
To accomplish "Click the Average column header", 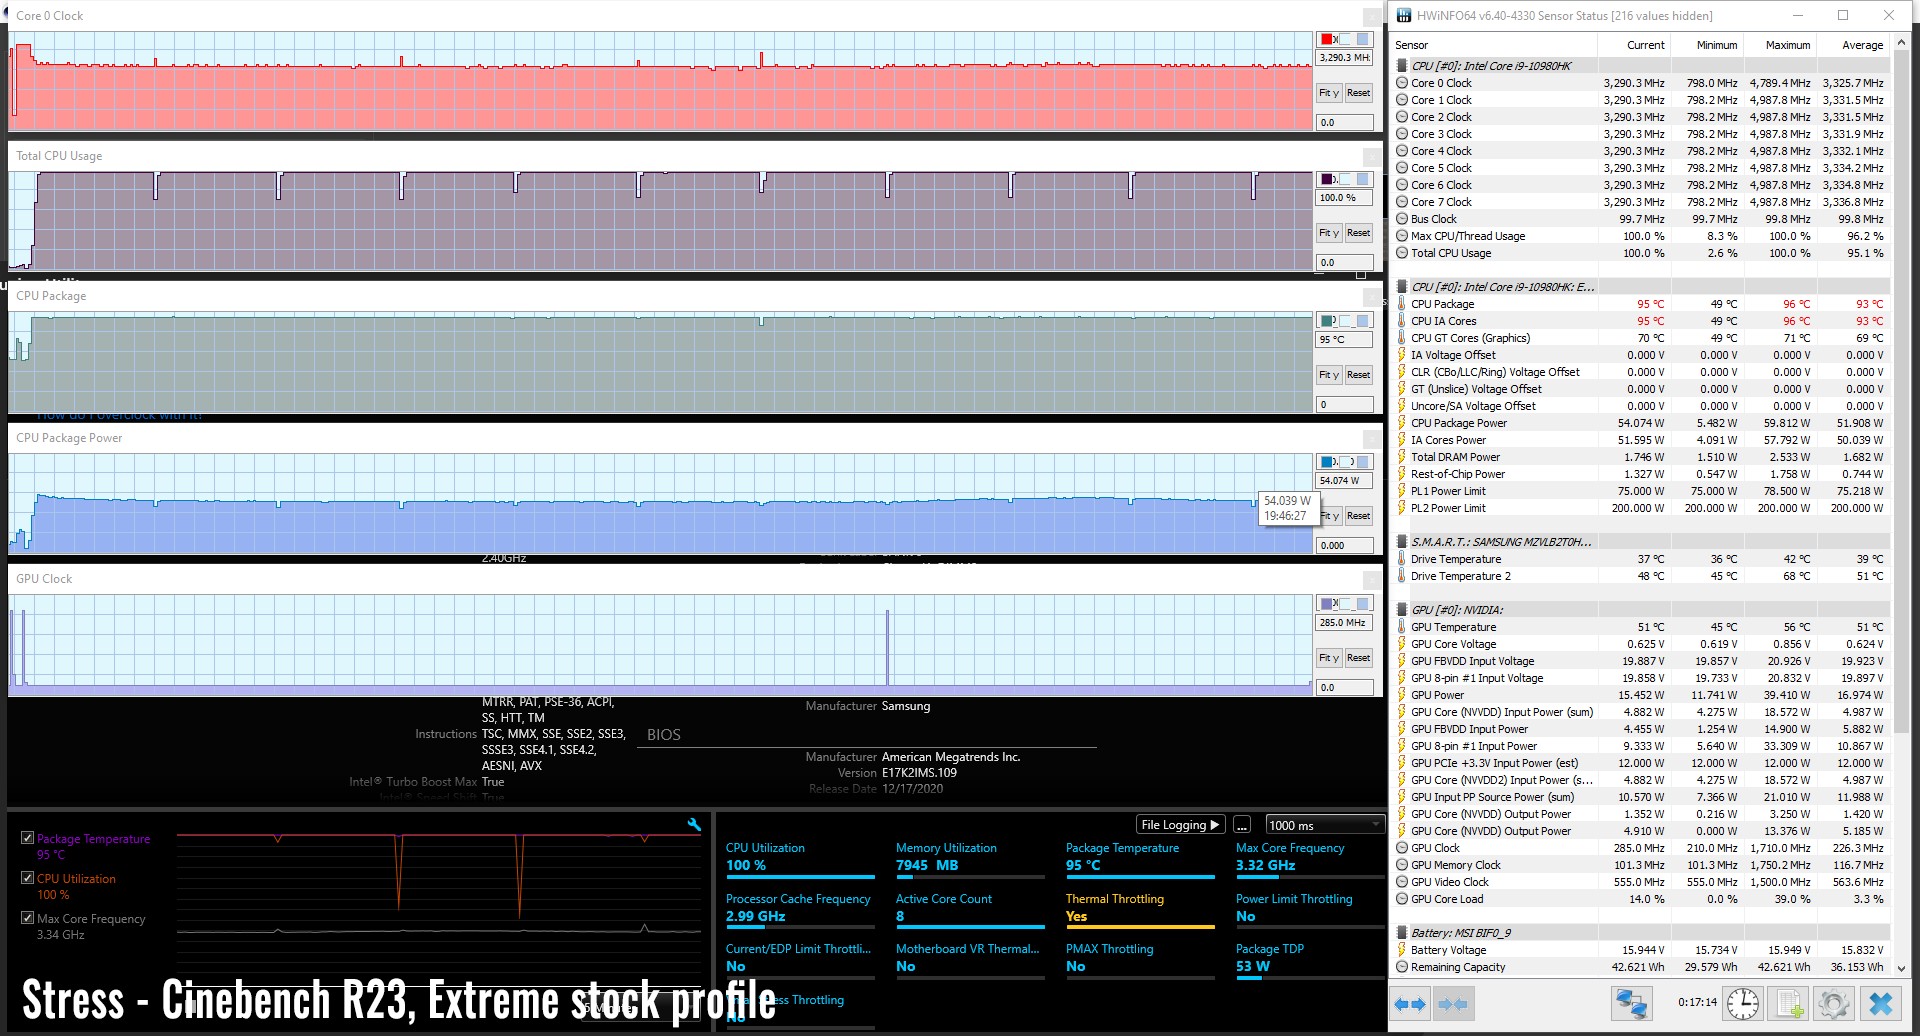I will (1862, 45).
